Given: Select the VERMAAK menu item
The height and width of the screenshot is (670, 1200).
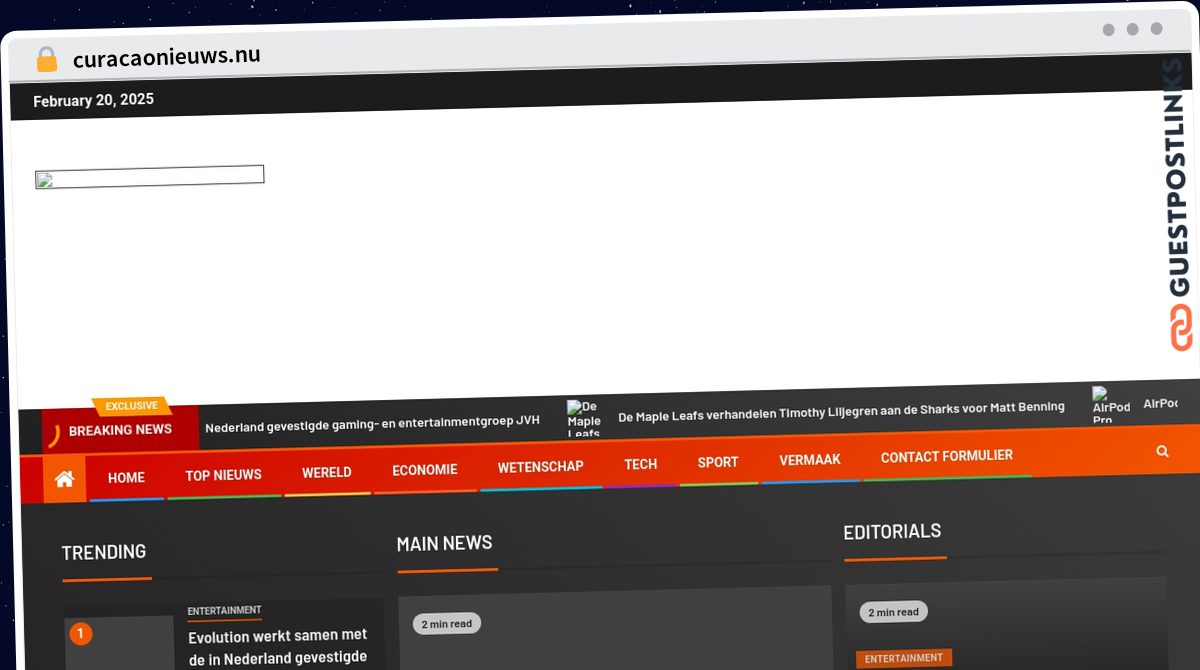Looking at the screenshot, I should coord(810,460).
